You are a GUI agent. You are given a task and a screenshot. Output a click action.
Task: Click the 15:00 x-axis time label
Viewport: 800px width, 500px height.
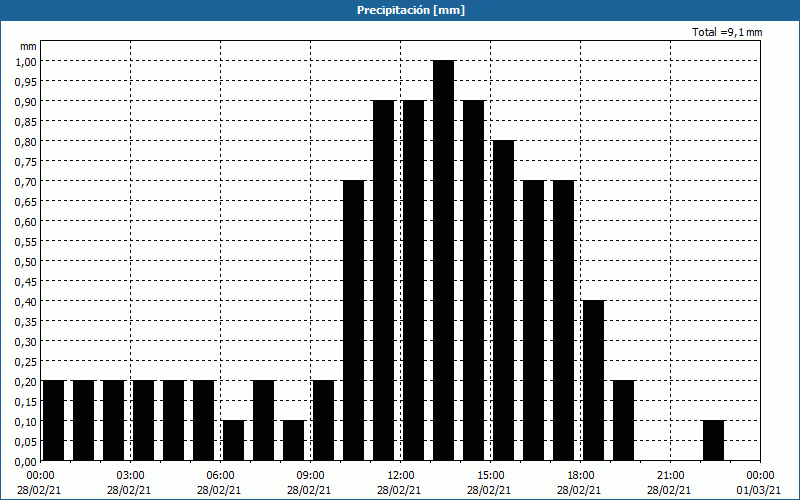pos(490,476)
